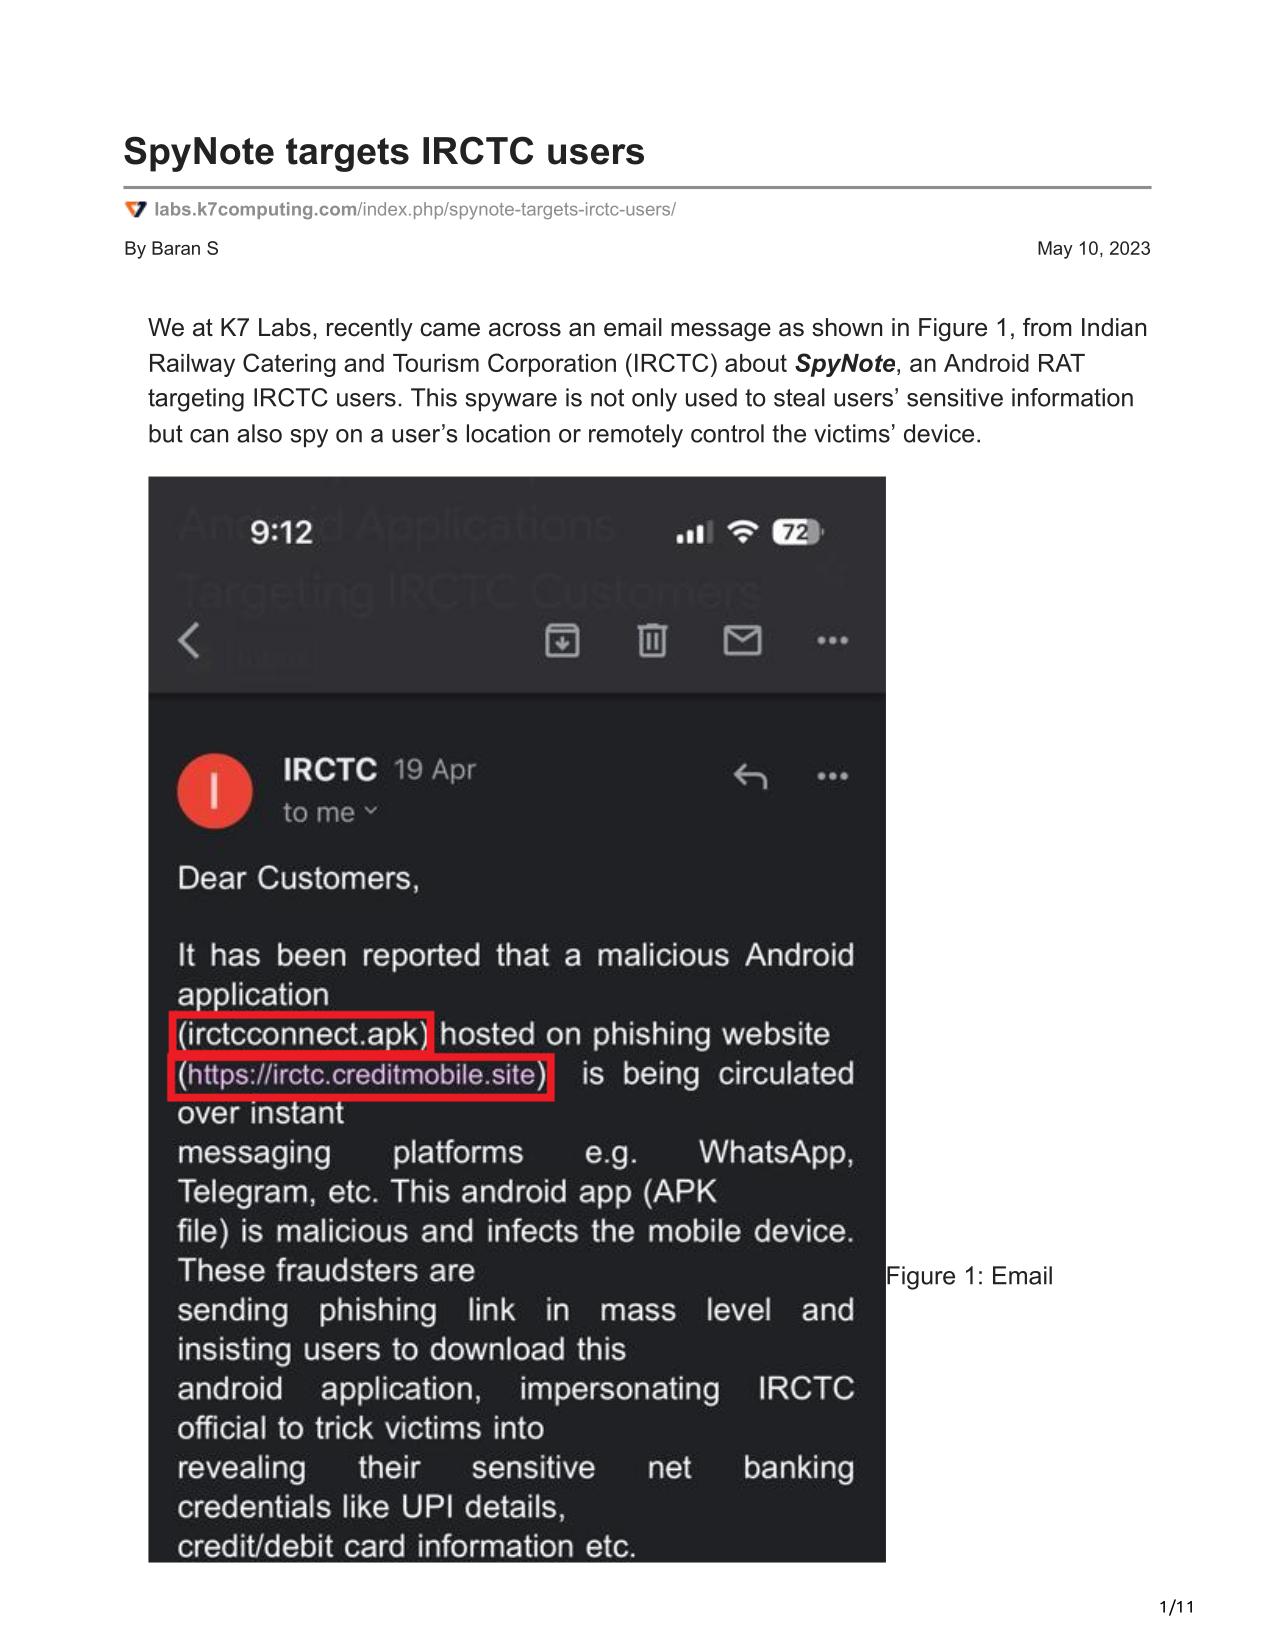Expand the 'to me' recipient details
The width and height of the screenshot is (1275, 1650).
click(x=330, y=813)
